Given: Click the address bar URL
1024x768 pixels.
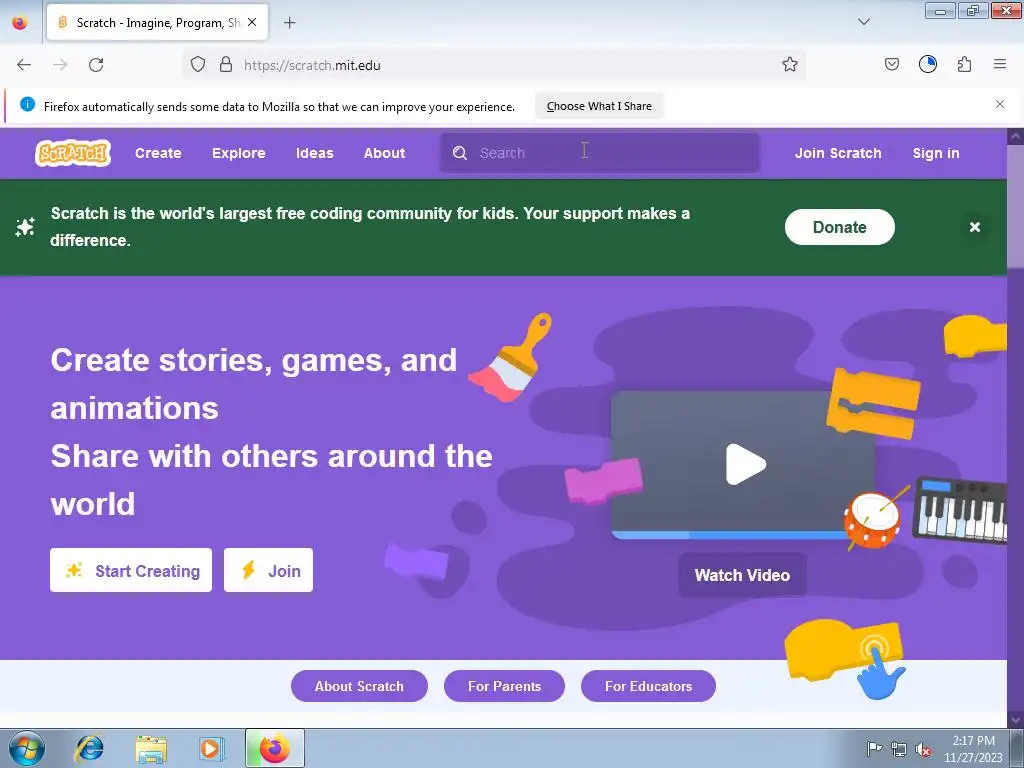Looking at the screenshot, I should pyautogui.click(x=312, y=65).
